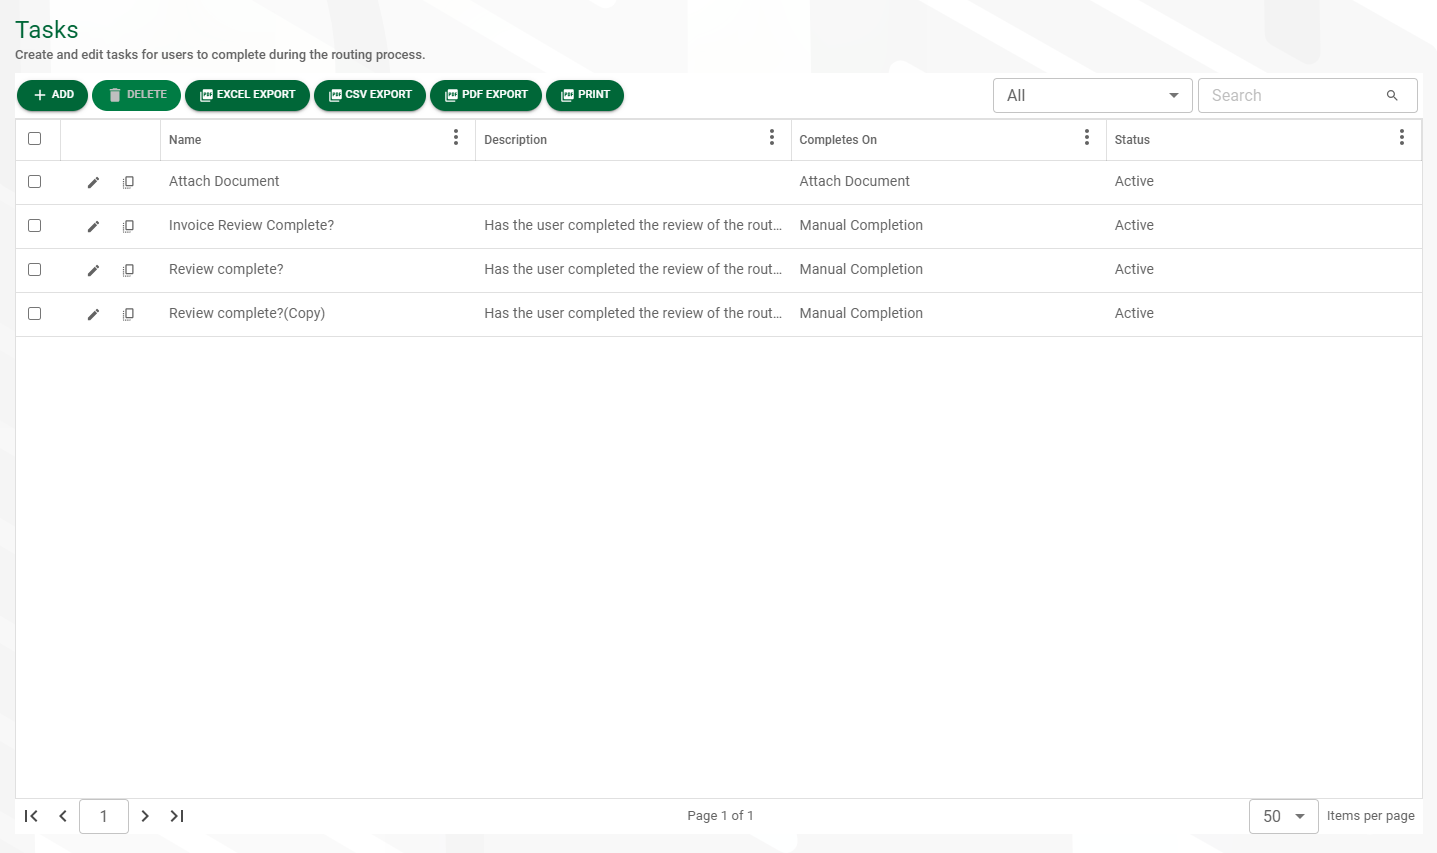Viewport: 1437px width, 853px height.
Task: Open the Completes On column options menu
Action: click(1087, 138)
